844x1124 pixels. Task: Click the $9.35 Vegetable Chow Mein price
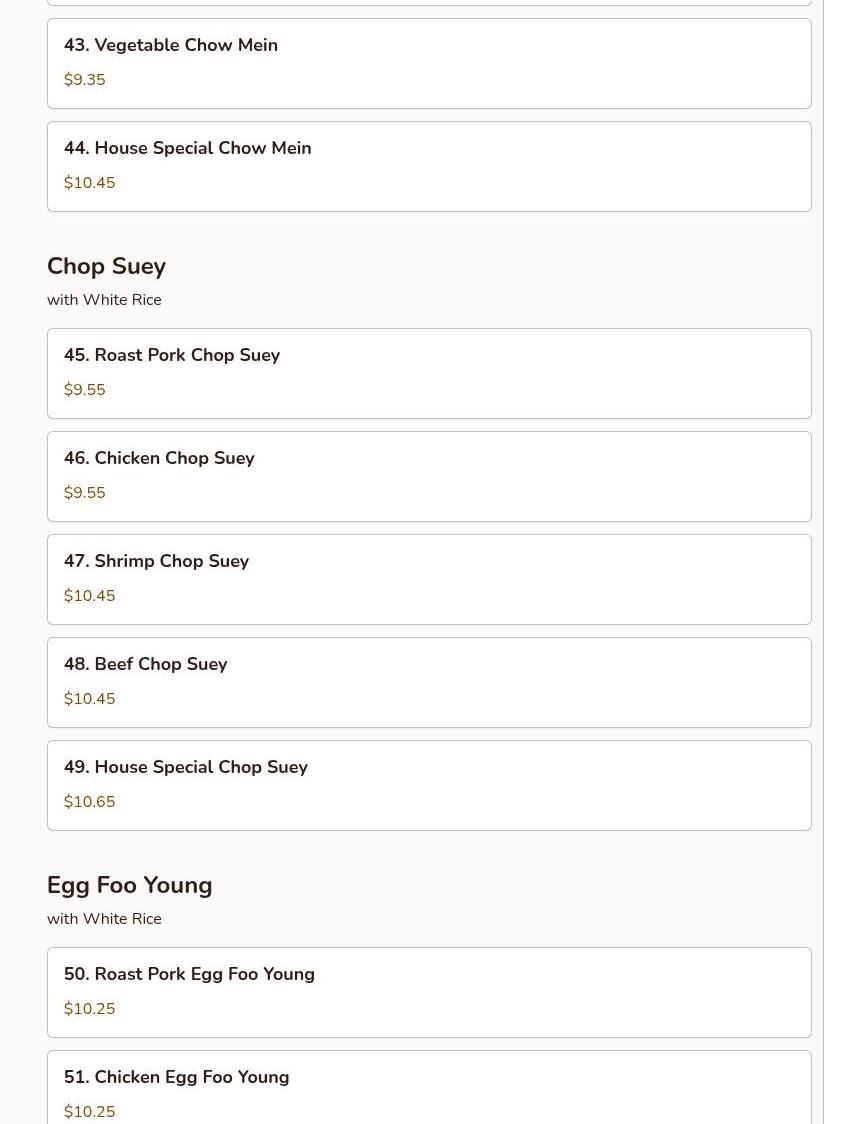[x=85, y=80]
